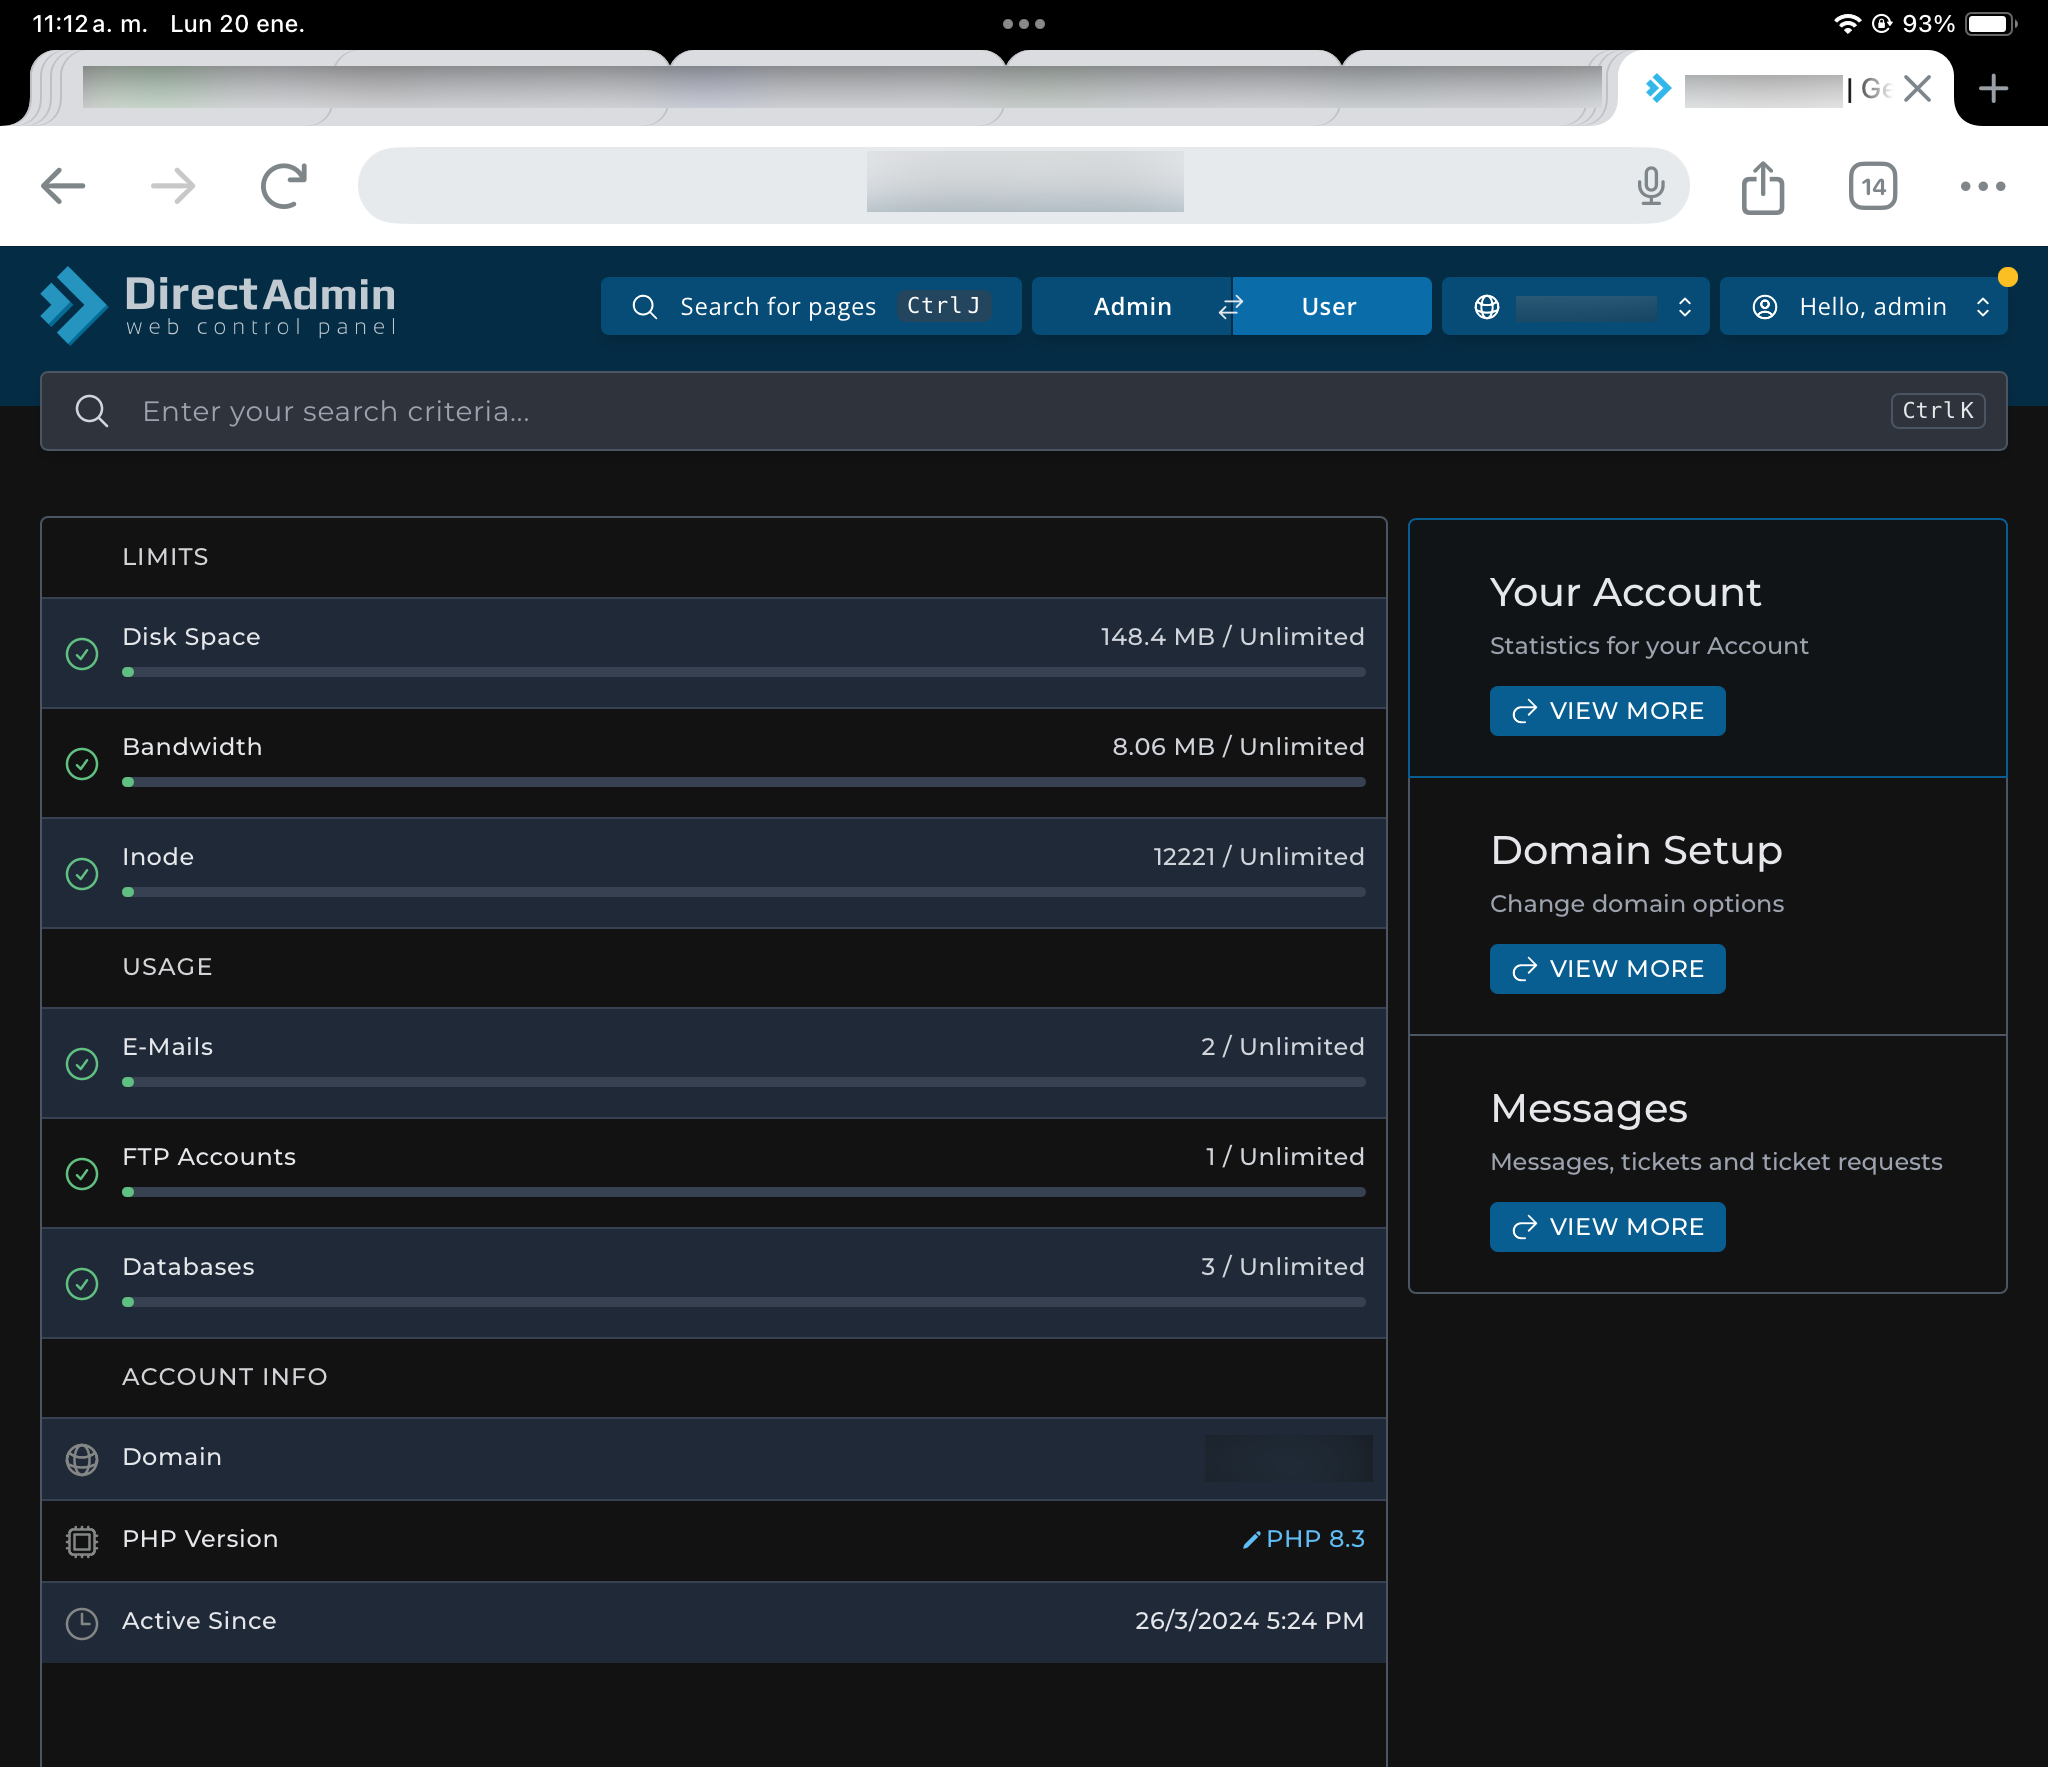This screenshot has width=2048, height=1767.
Task: Click the PHP Version chip icon
Action: tap(82, 1541)
